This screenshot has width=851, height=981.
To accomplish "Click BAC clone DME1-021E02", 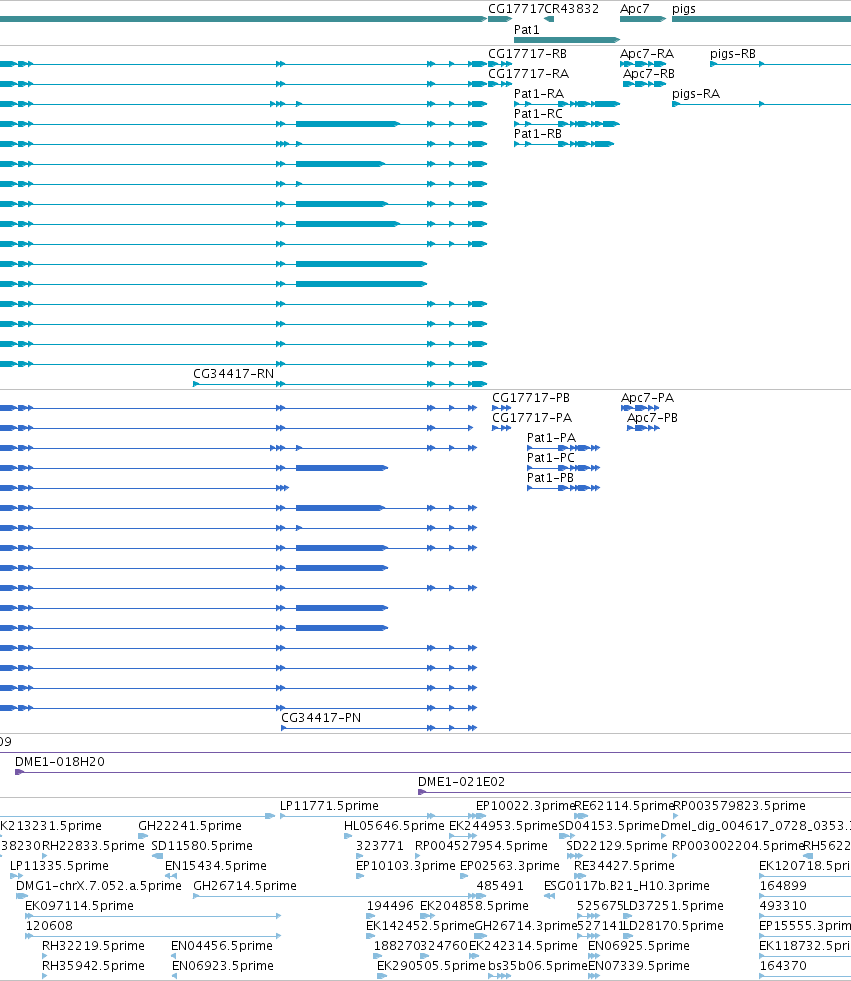I will point(461,782).
